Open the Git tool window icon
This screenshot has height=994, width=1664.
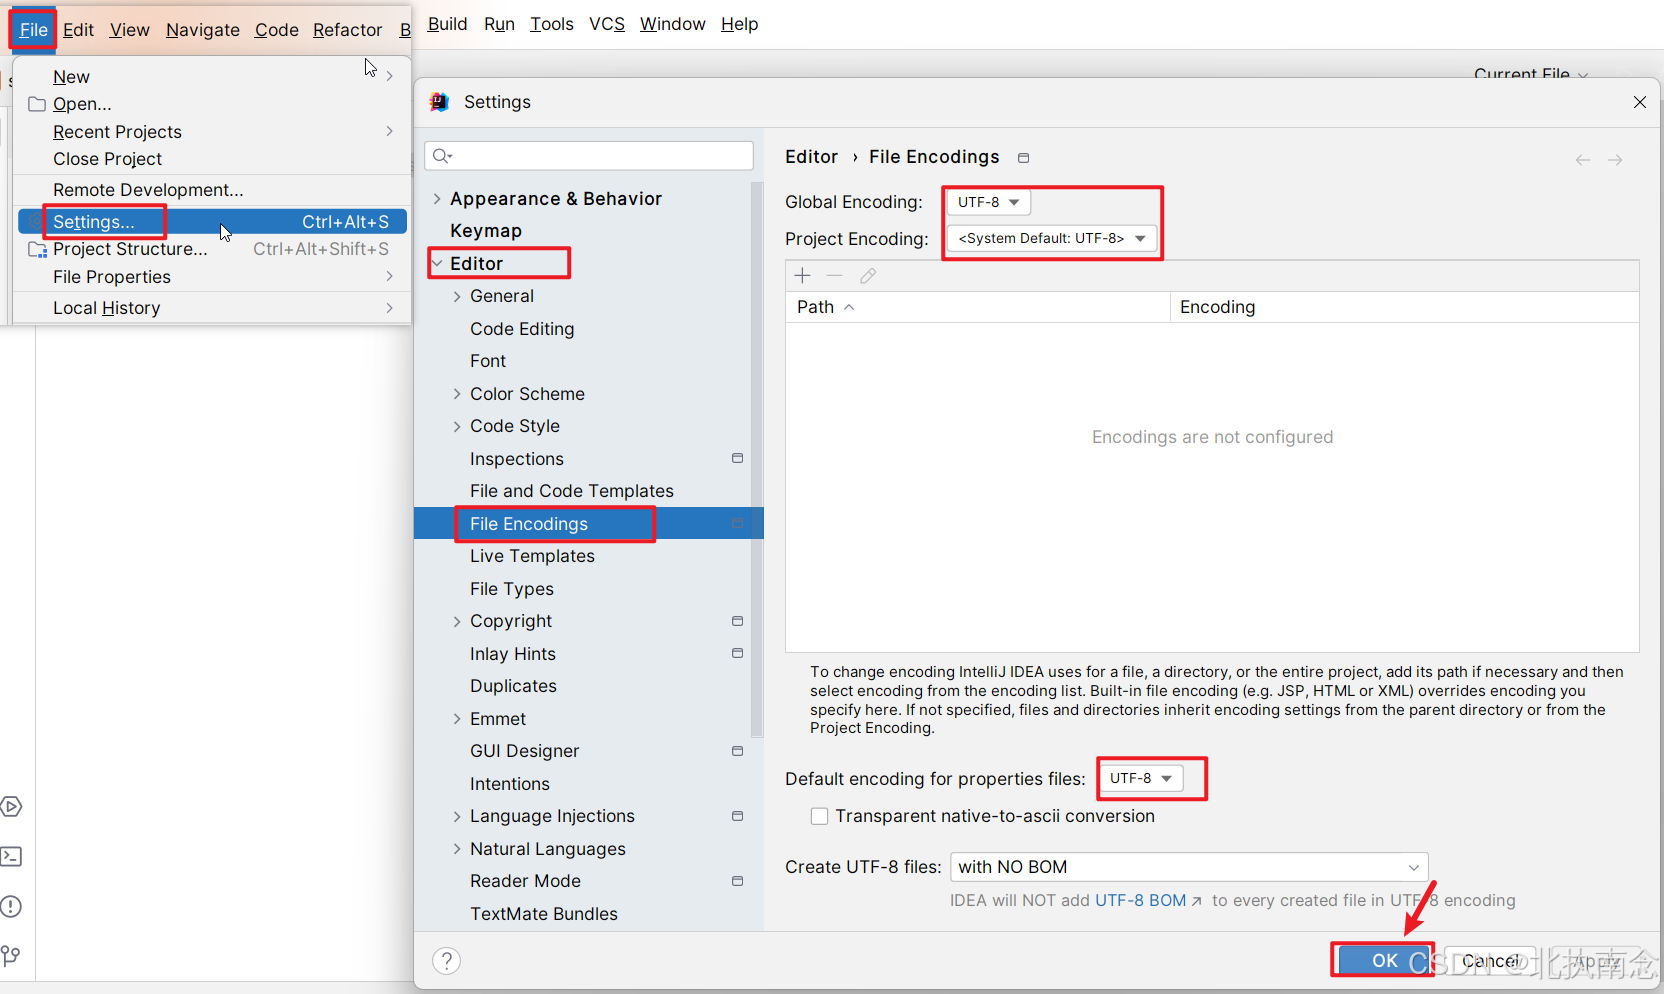11,956
